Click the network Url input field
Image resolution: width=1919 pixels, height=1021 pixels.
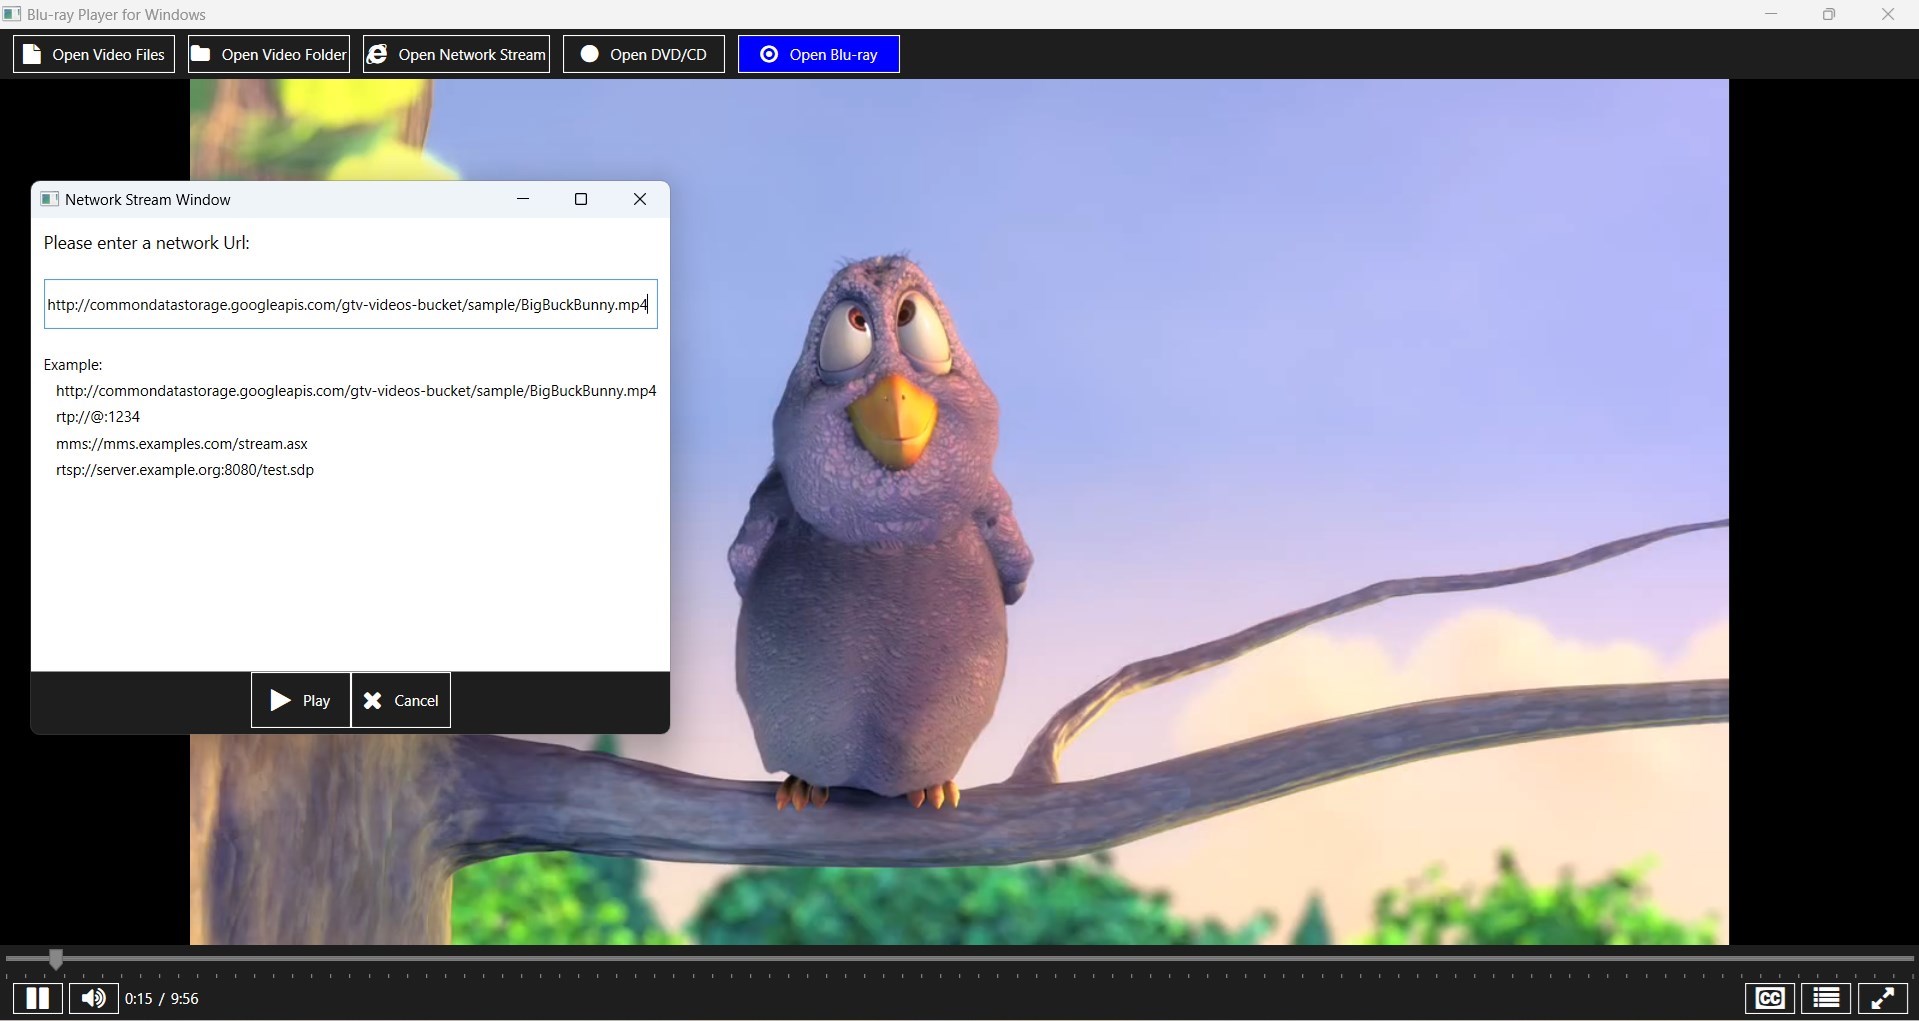349,304
